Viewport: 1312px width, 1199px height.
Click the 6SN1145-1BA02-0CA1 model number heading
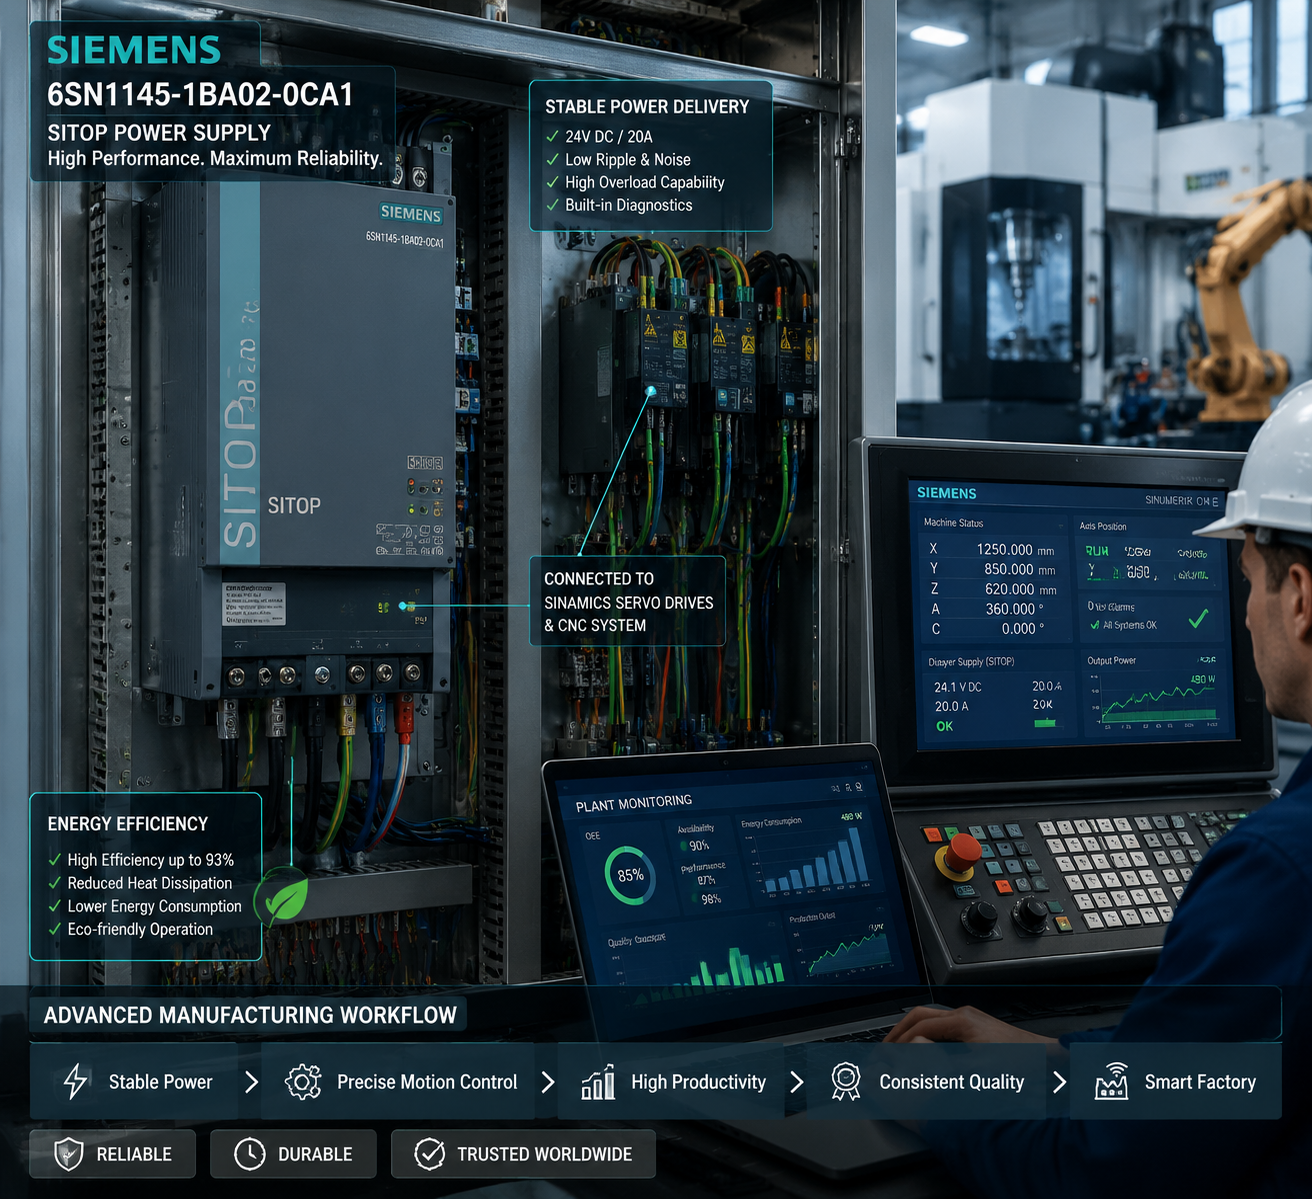[x=200, y=95]
